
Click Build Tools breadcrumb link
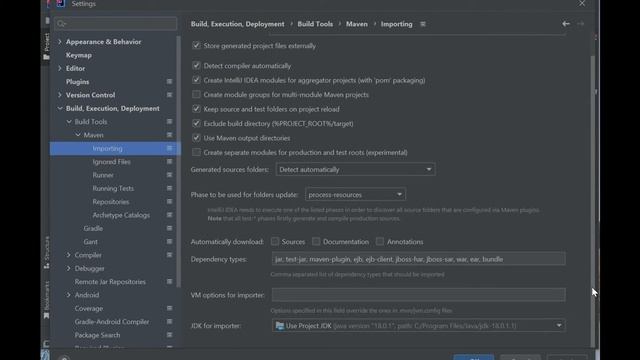315,24
